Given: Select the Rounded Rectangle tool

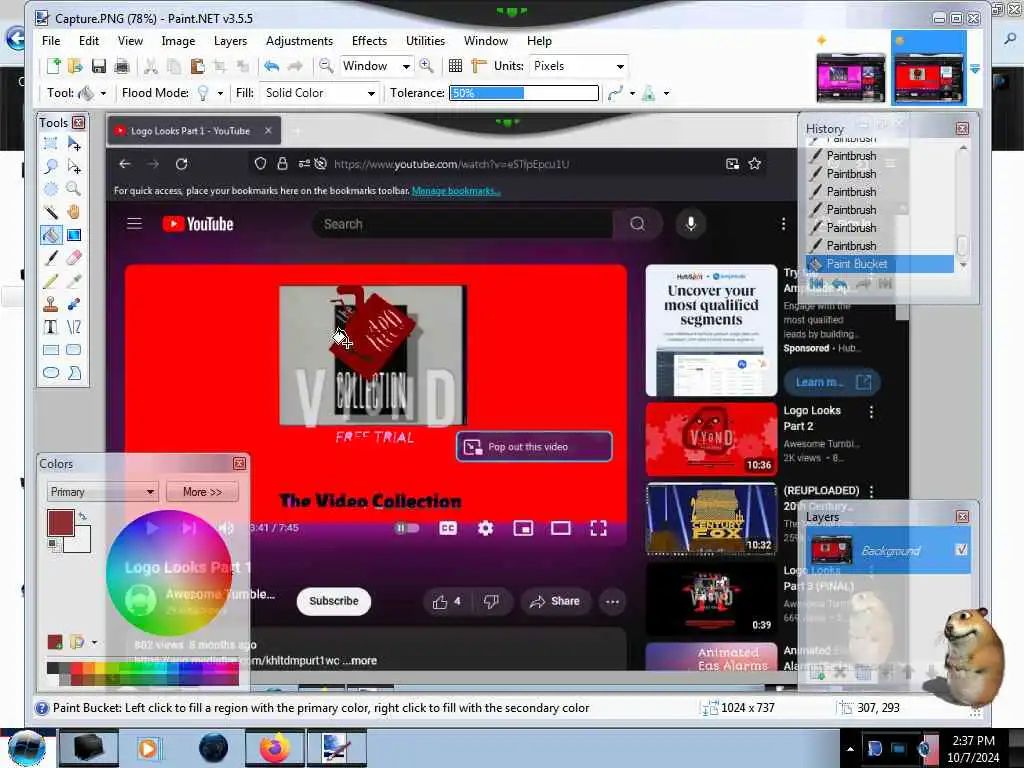Looking at the screenshot, I should [x=74, y=350].
